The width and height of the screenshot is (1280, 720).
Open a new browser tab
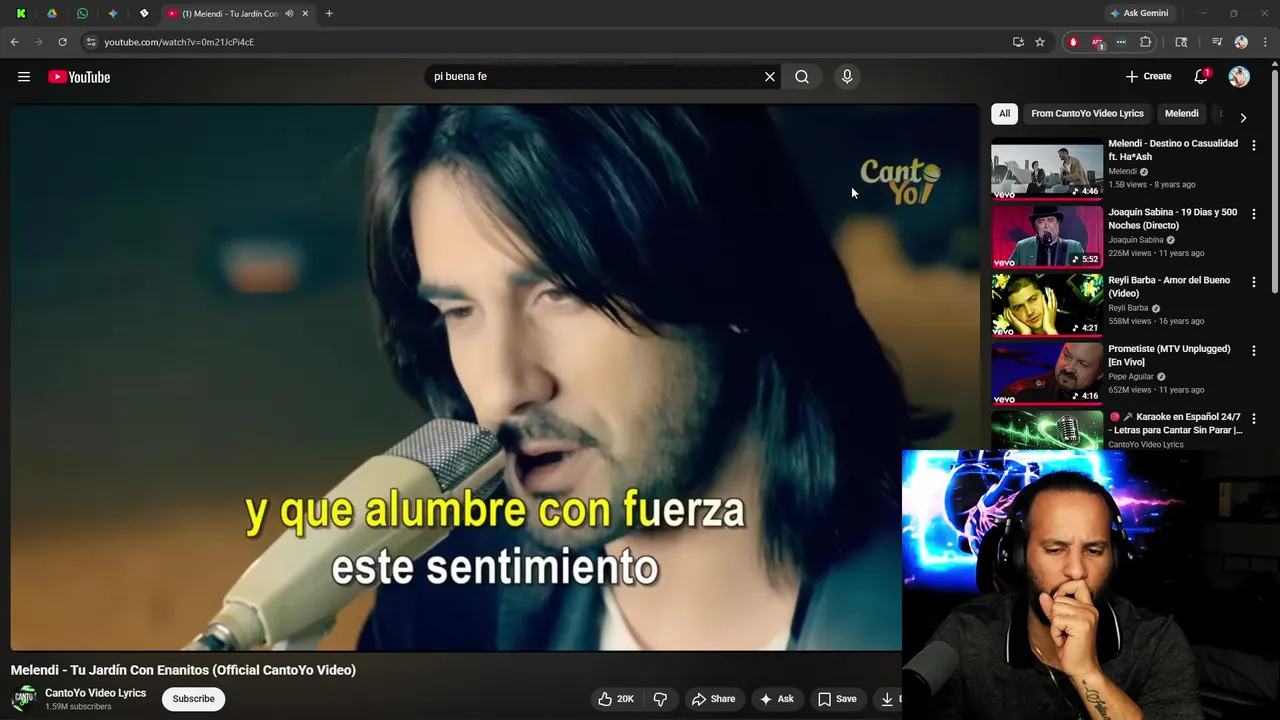pyautogui.click(x=329, y=14)
